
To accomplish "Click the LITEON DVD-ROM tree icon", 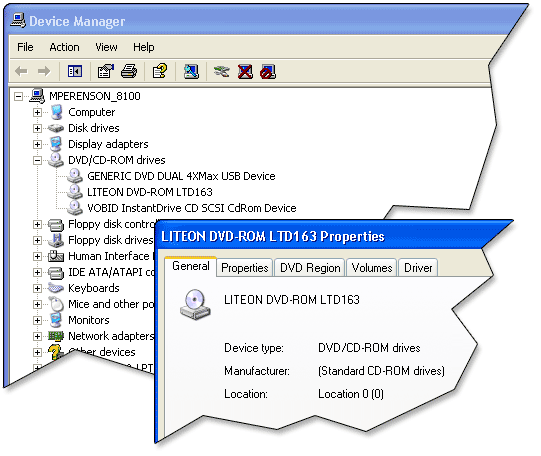I will pos(75,192).
